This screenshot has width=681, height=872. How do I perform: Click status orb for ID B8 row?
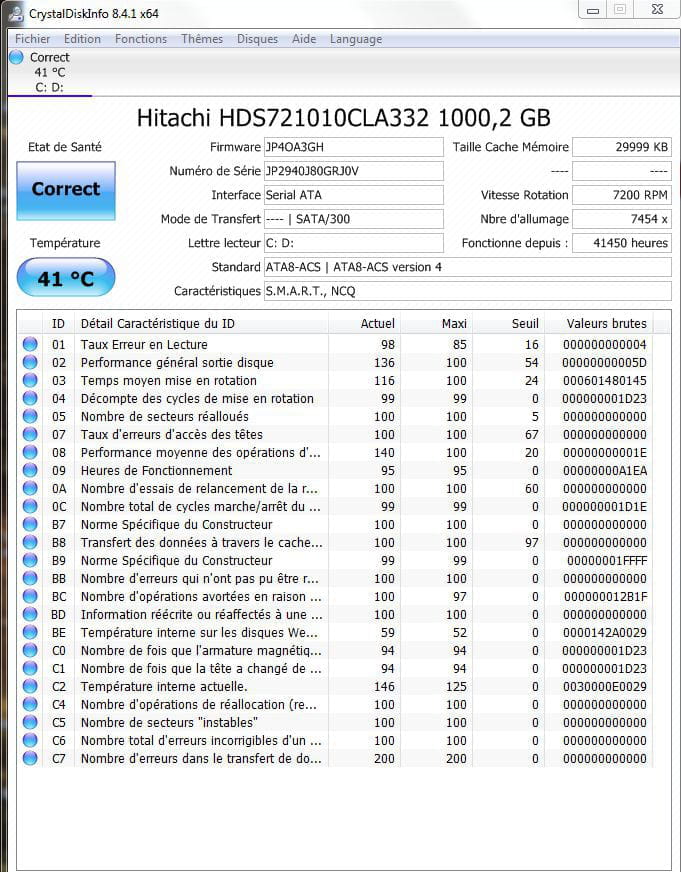[x=30, y=542]
